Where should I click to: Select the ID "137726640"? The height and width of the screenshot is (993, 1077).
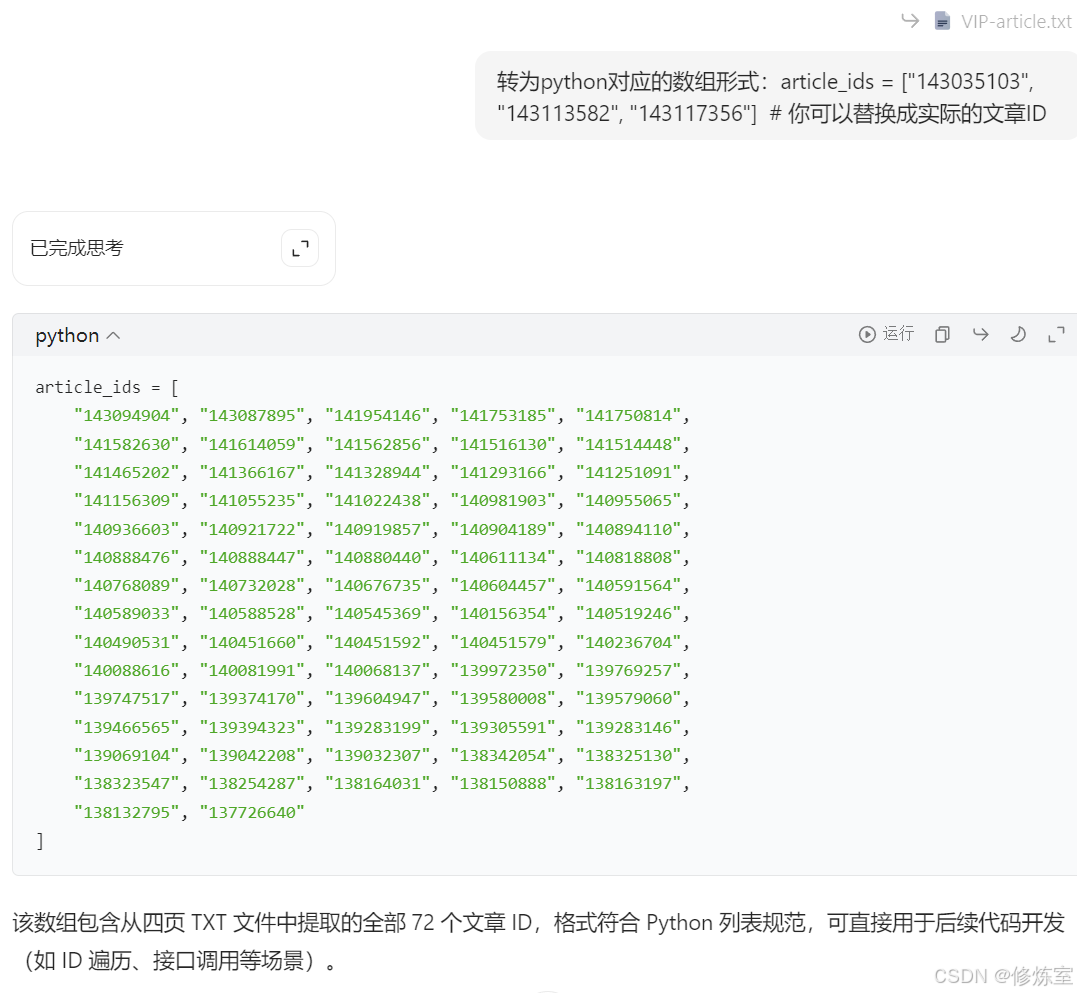click(x=253, y=812)
